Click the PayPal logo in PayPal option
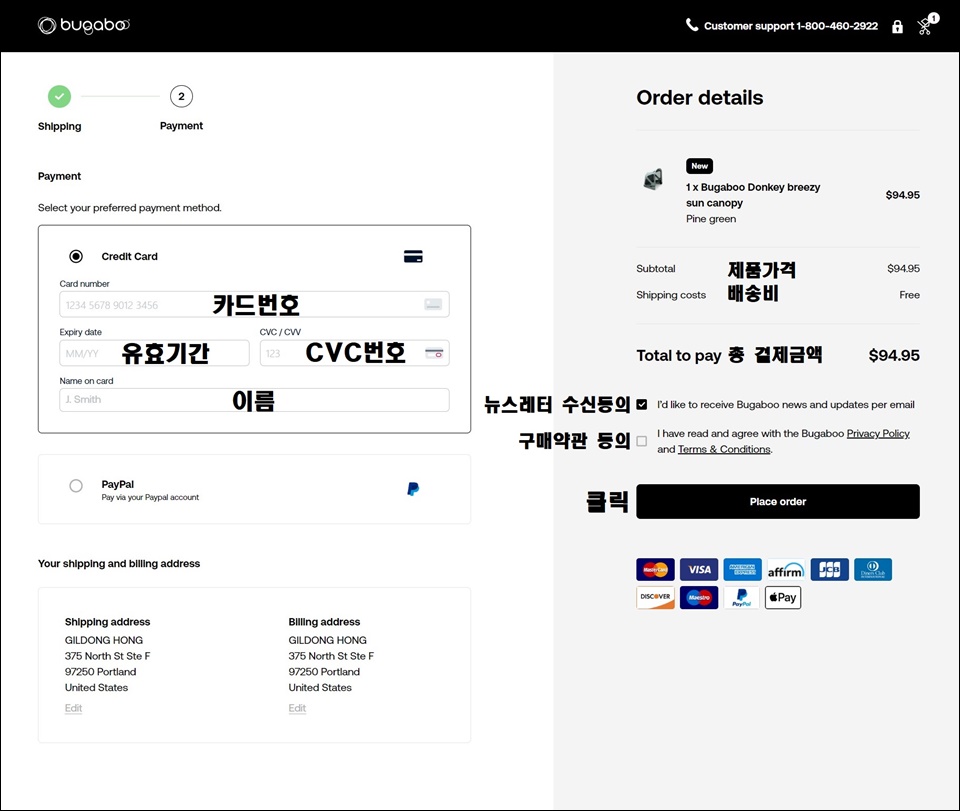Image resolution: width=960 pixels, height=811 pixels. point(413,488)
